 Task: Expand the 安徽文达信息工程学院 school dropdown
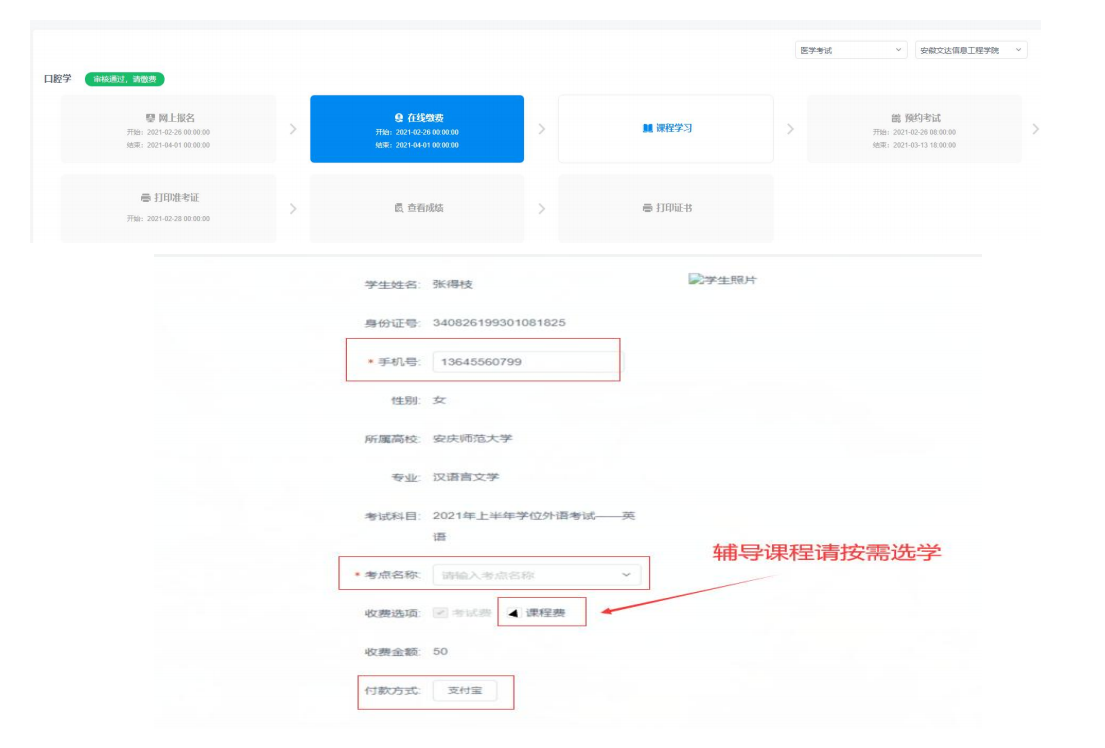point(971,50)
